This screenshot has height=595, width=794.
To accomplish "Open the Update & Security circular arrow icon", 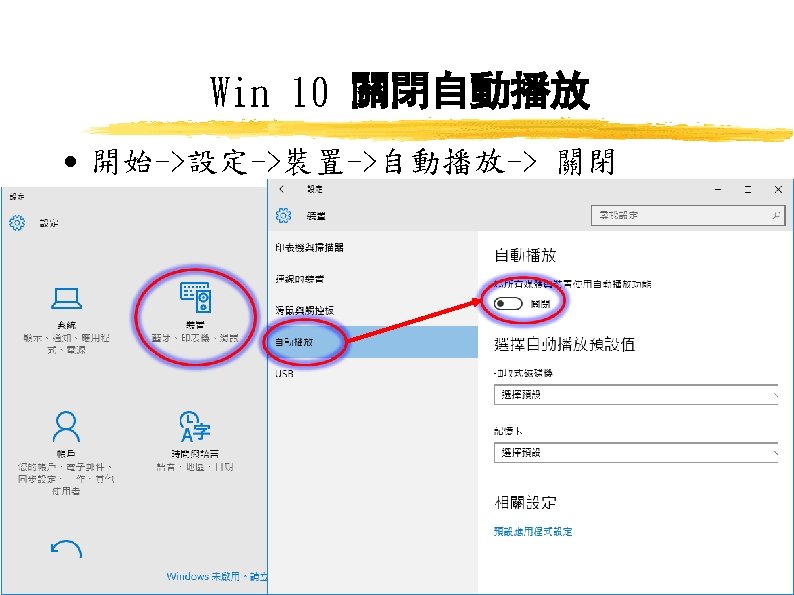I will [x=66, y=549].
